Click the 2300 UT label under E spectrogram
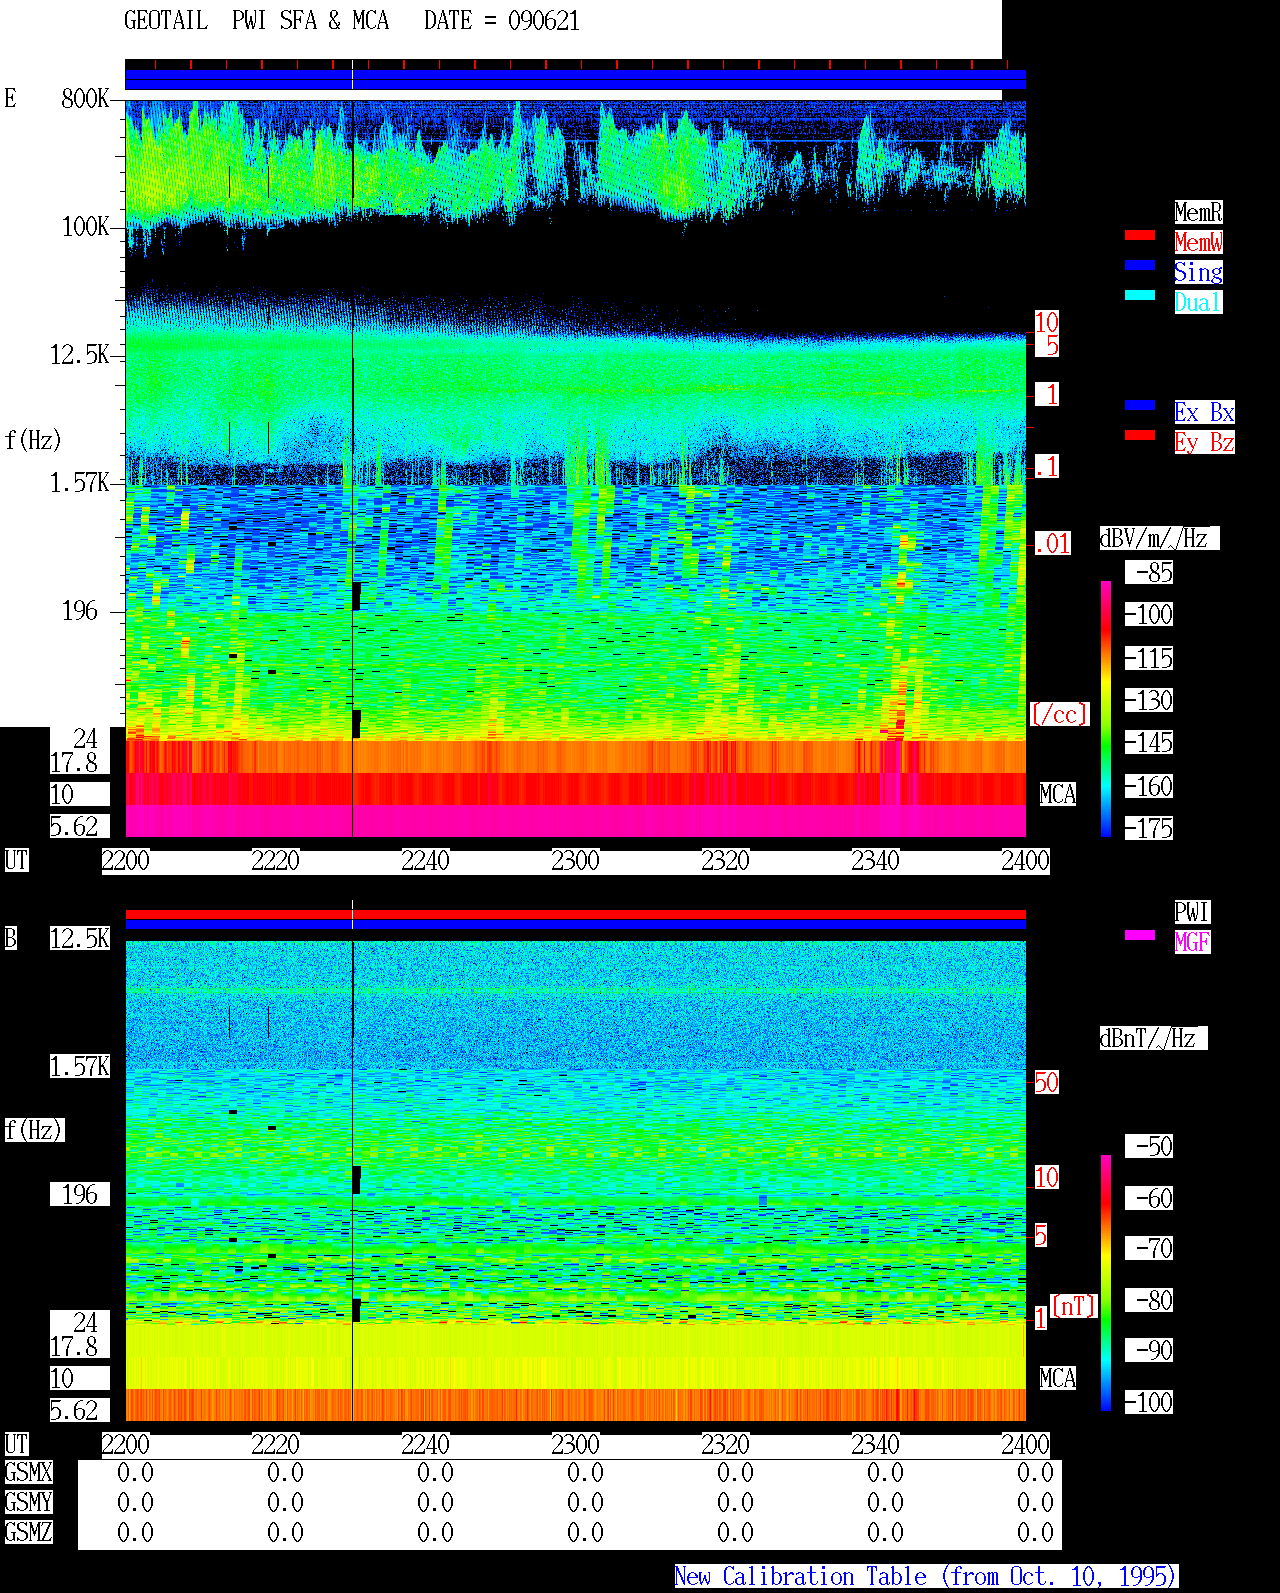 coord(576,861)
